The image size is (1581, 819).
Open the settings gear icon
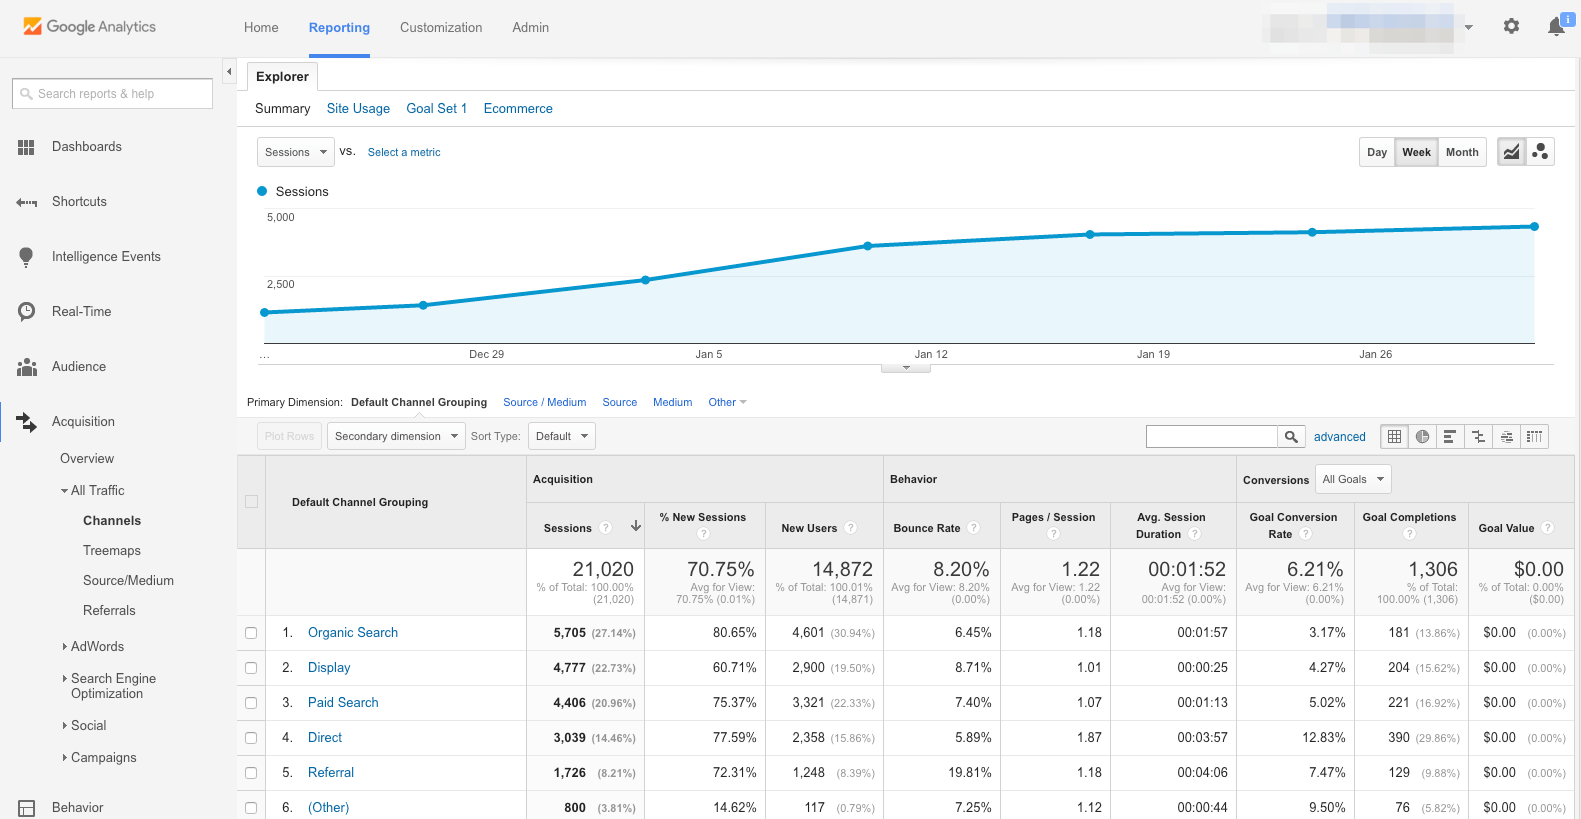point(1511,27)
